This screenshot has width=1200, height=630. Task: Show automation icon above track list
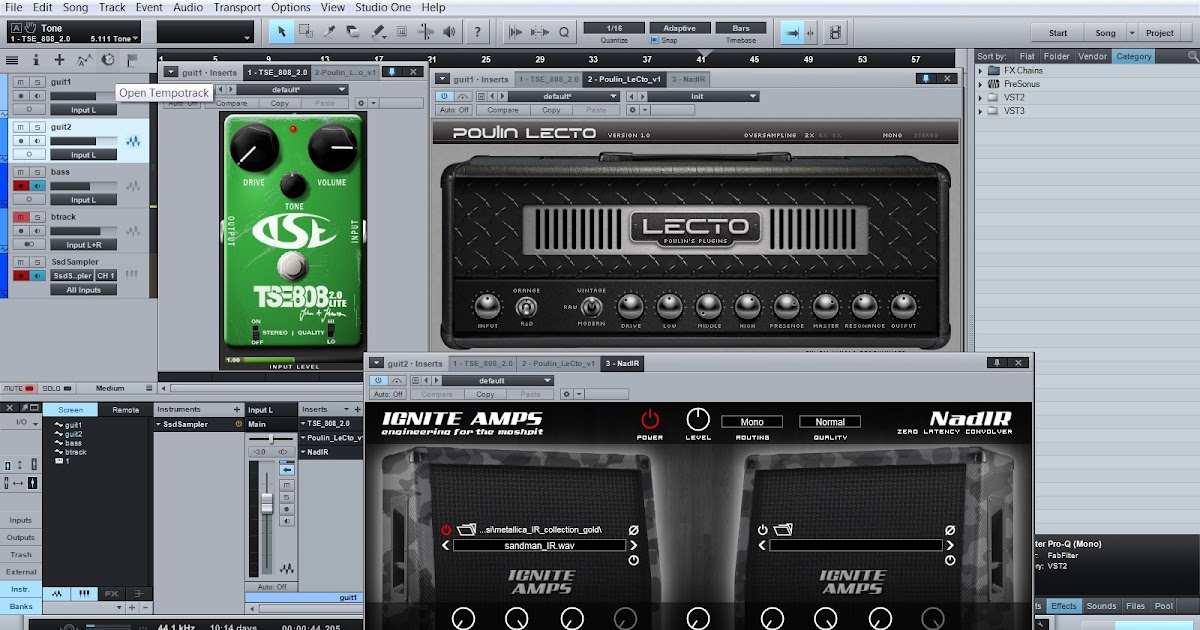click(84, 60)
